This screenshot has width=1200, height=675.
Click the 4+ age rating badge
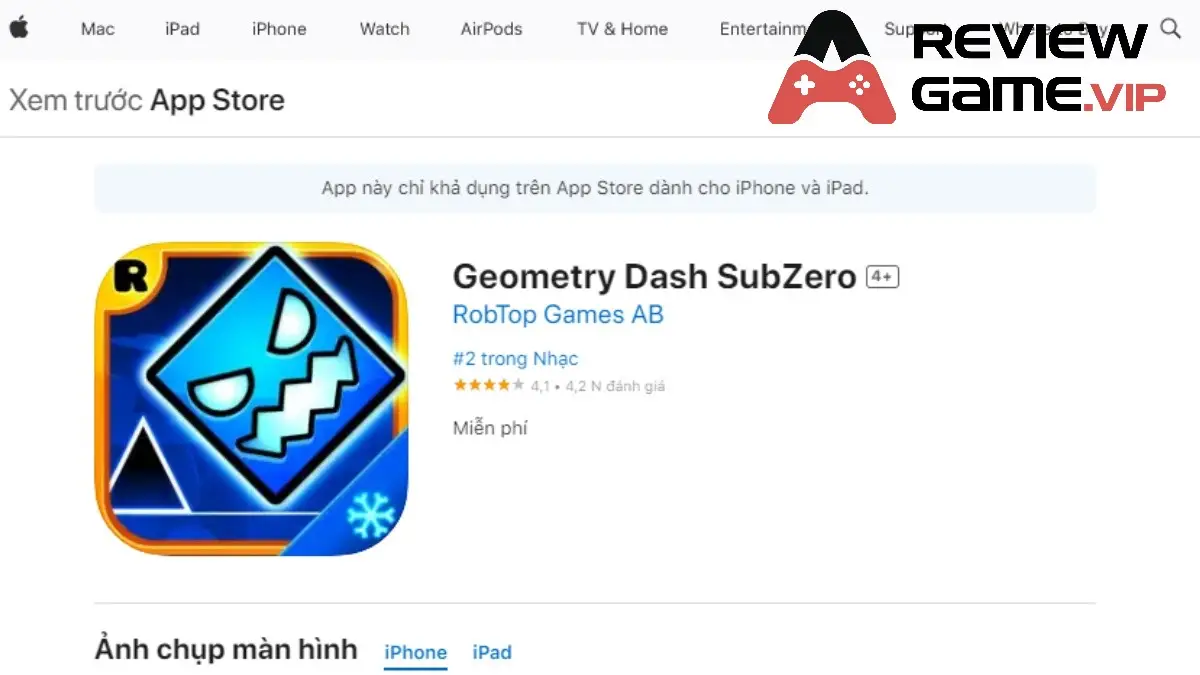(882, 277)
